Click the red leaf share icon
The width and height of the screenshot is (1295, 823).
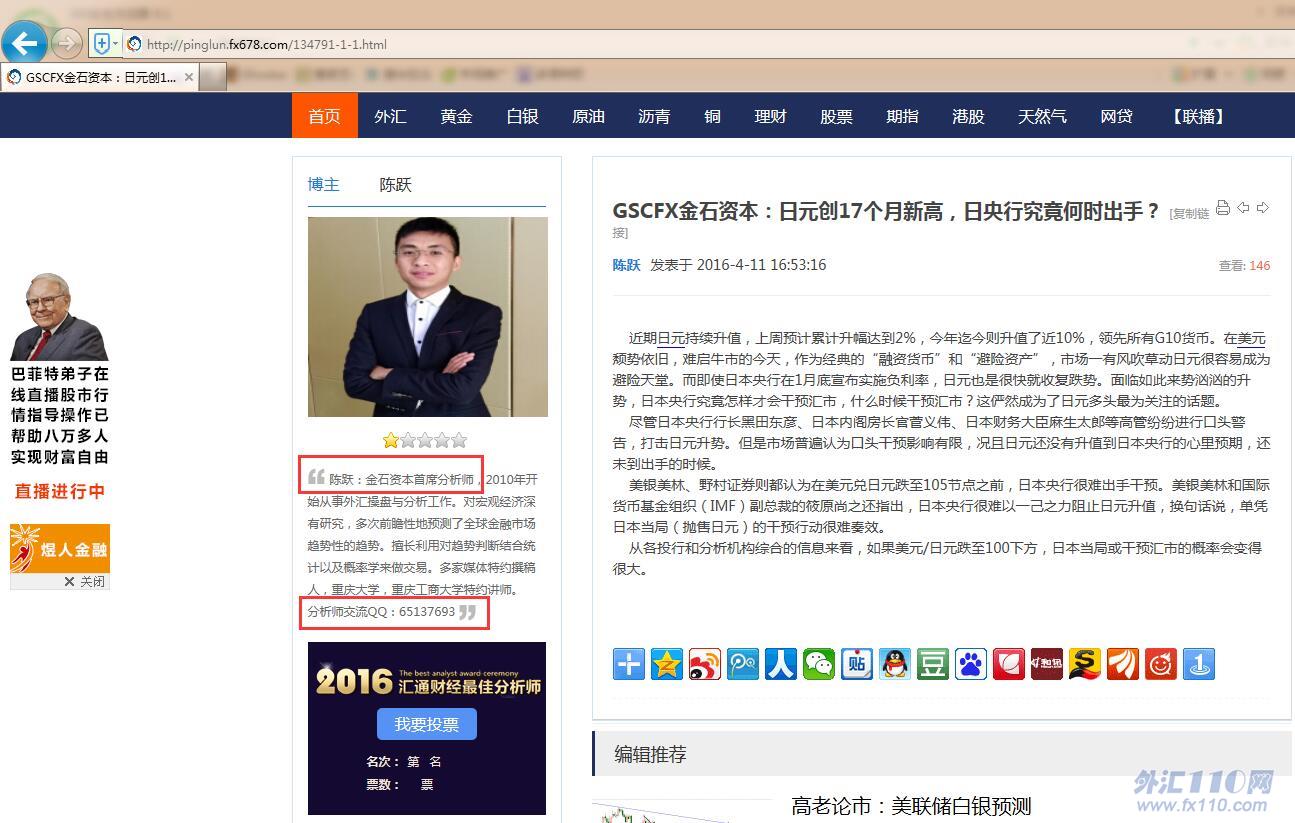click(1009, 664)
